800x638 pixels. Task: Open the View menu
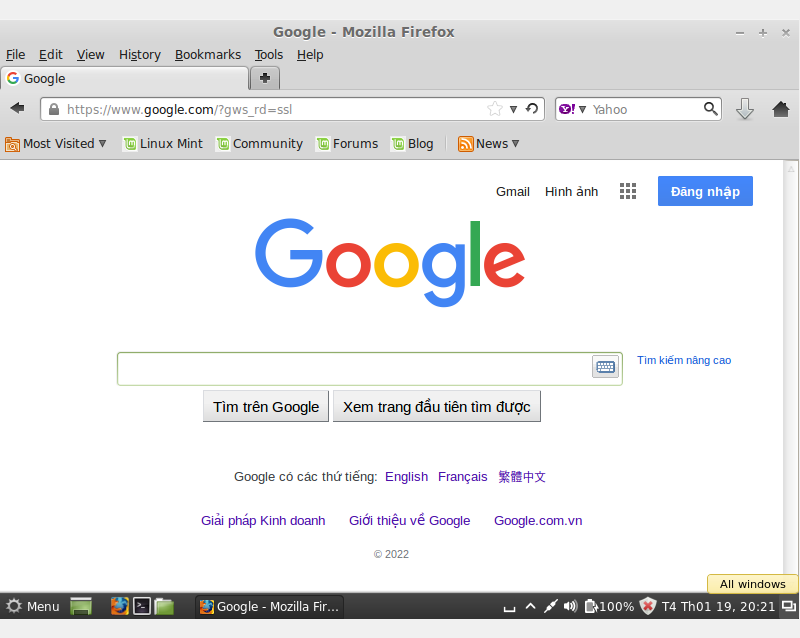click(x=90, y=55)
